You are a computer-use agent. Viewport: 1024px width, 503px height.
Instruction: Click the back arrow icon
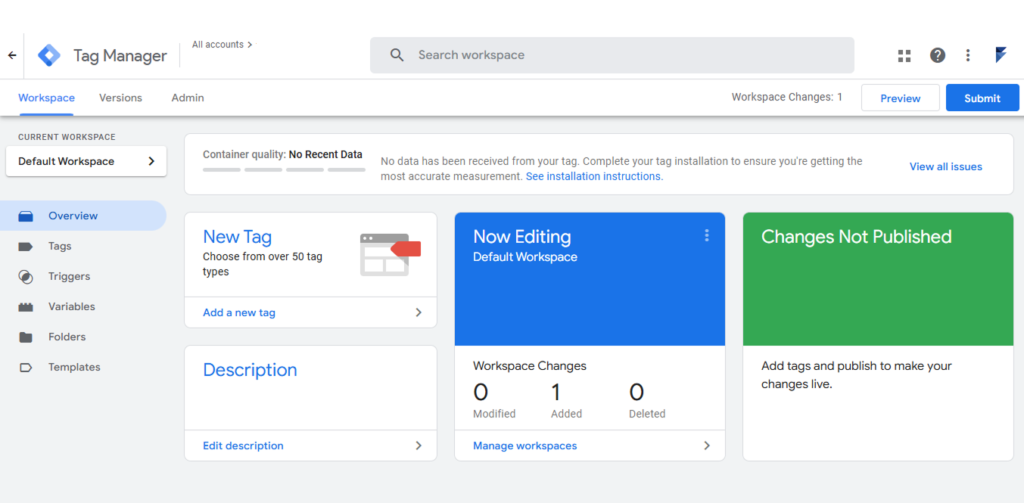[x=12, y=56]
